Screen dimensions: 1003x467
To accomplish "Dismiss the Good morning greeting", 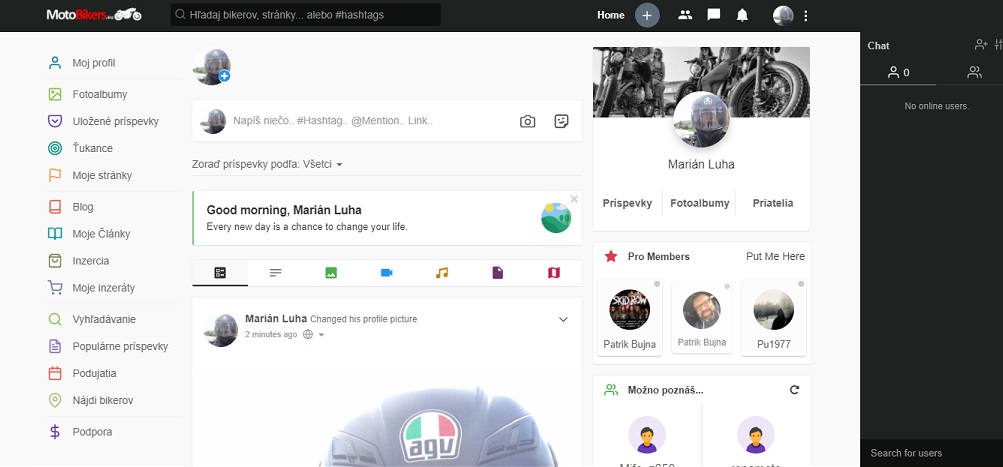I will point(574,199).
